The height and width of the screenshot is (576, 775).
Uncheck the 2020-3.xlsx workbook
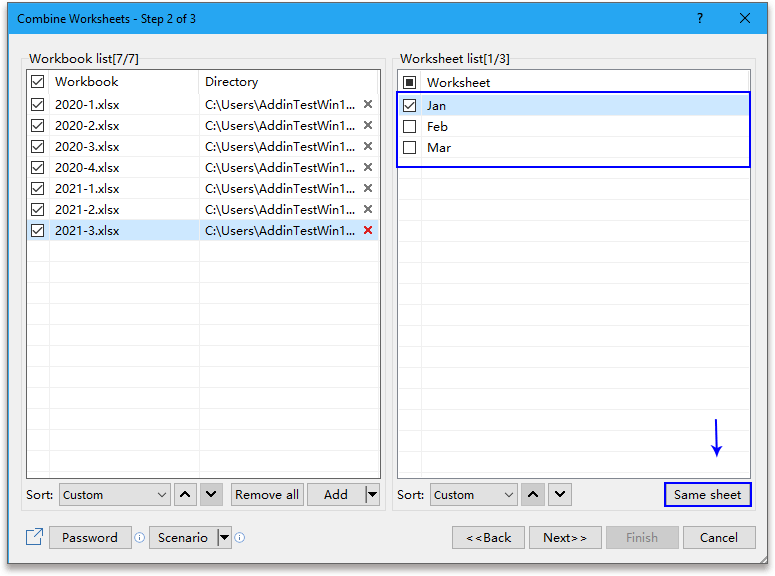click(x=38, y=147)
